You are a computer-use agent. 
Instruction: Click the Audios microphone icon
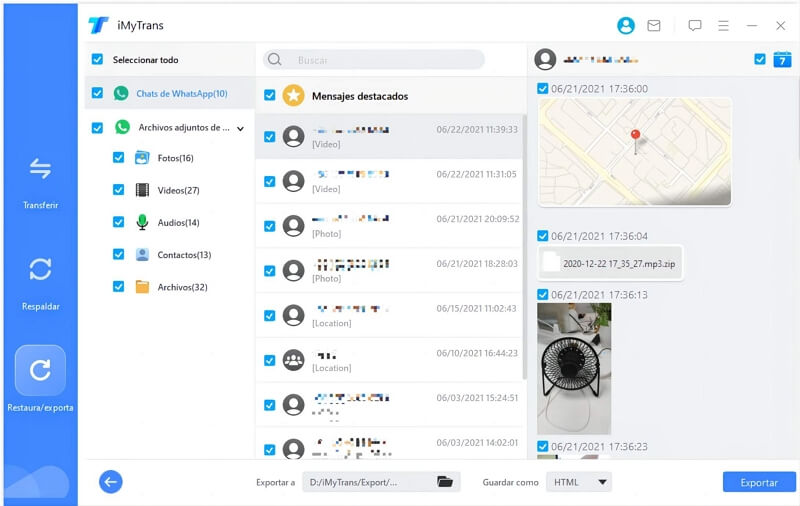click(142, 222)
